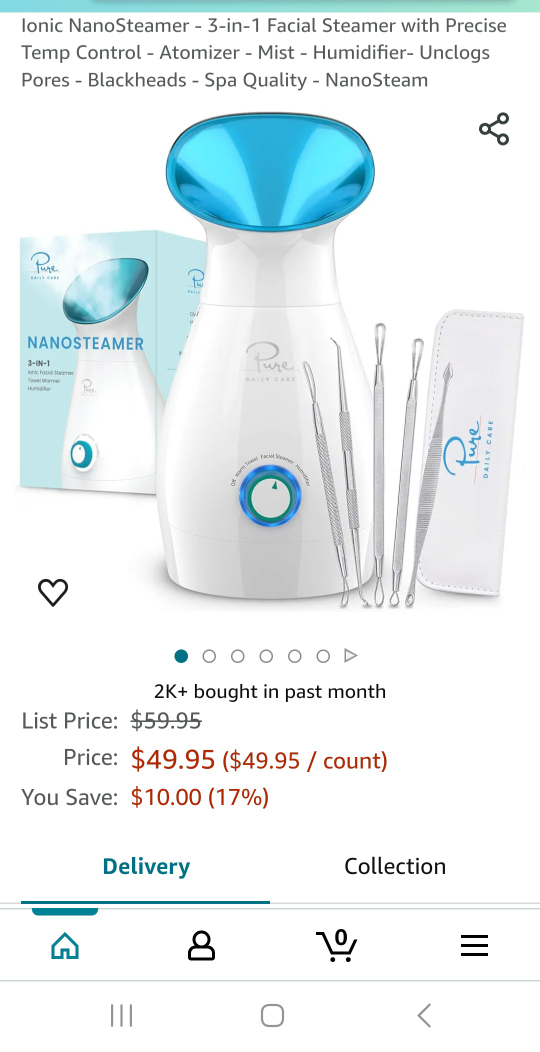Open the account profile icon
540x1052 pixels.
point(201,946)
